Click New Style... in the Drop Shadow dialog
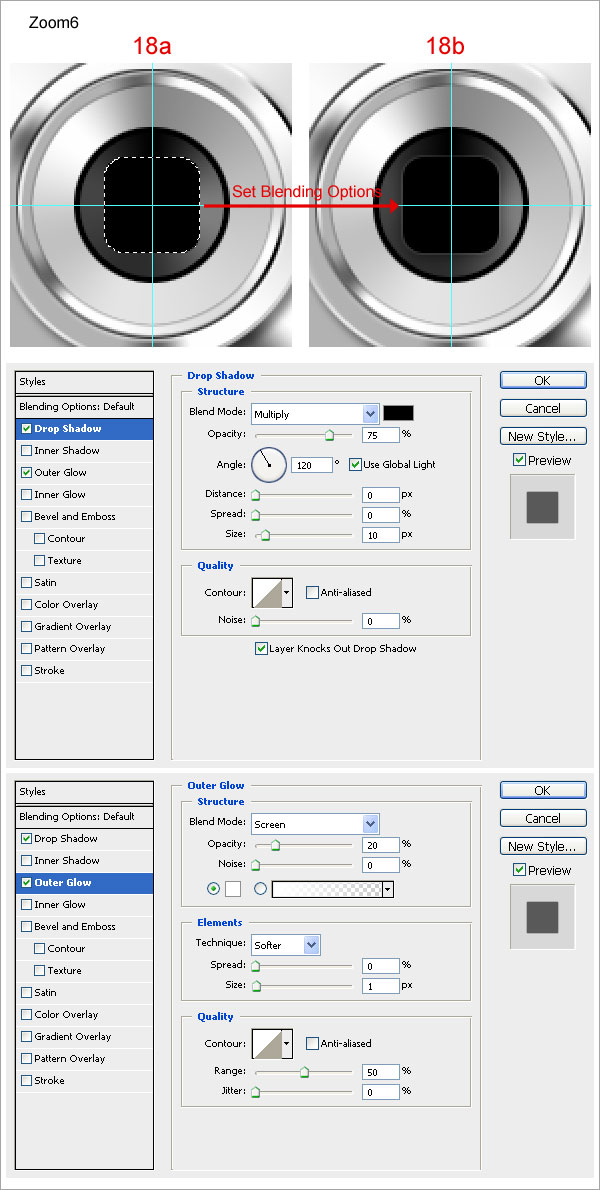Image resolution: width=600 pixels, height=1190 pixels. point(543,436)
